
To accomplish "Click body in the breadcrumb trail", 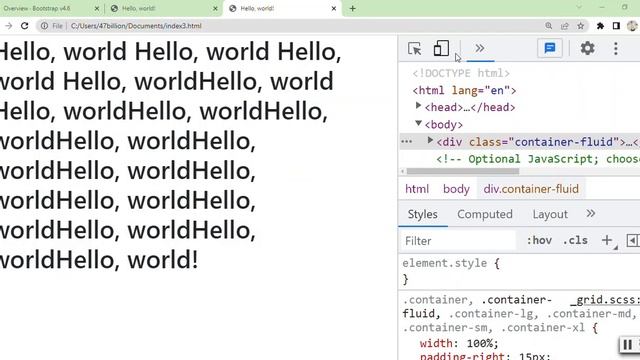I will pyautogui.click(x=456, y=189).
